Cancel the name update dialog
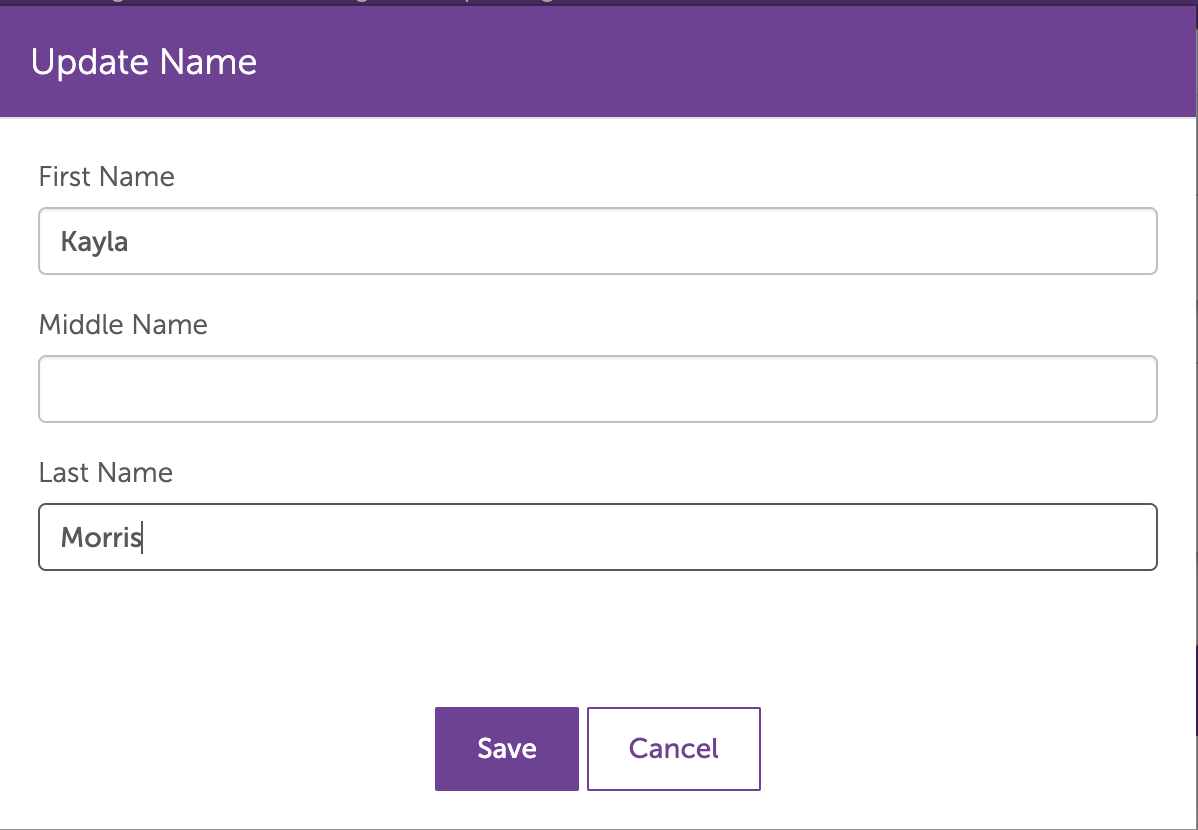 673,749
